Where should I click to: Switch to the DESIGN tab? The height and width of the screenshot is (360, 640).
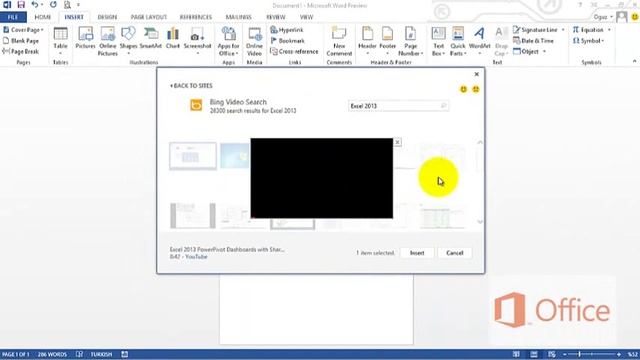pos(107,17)
